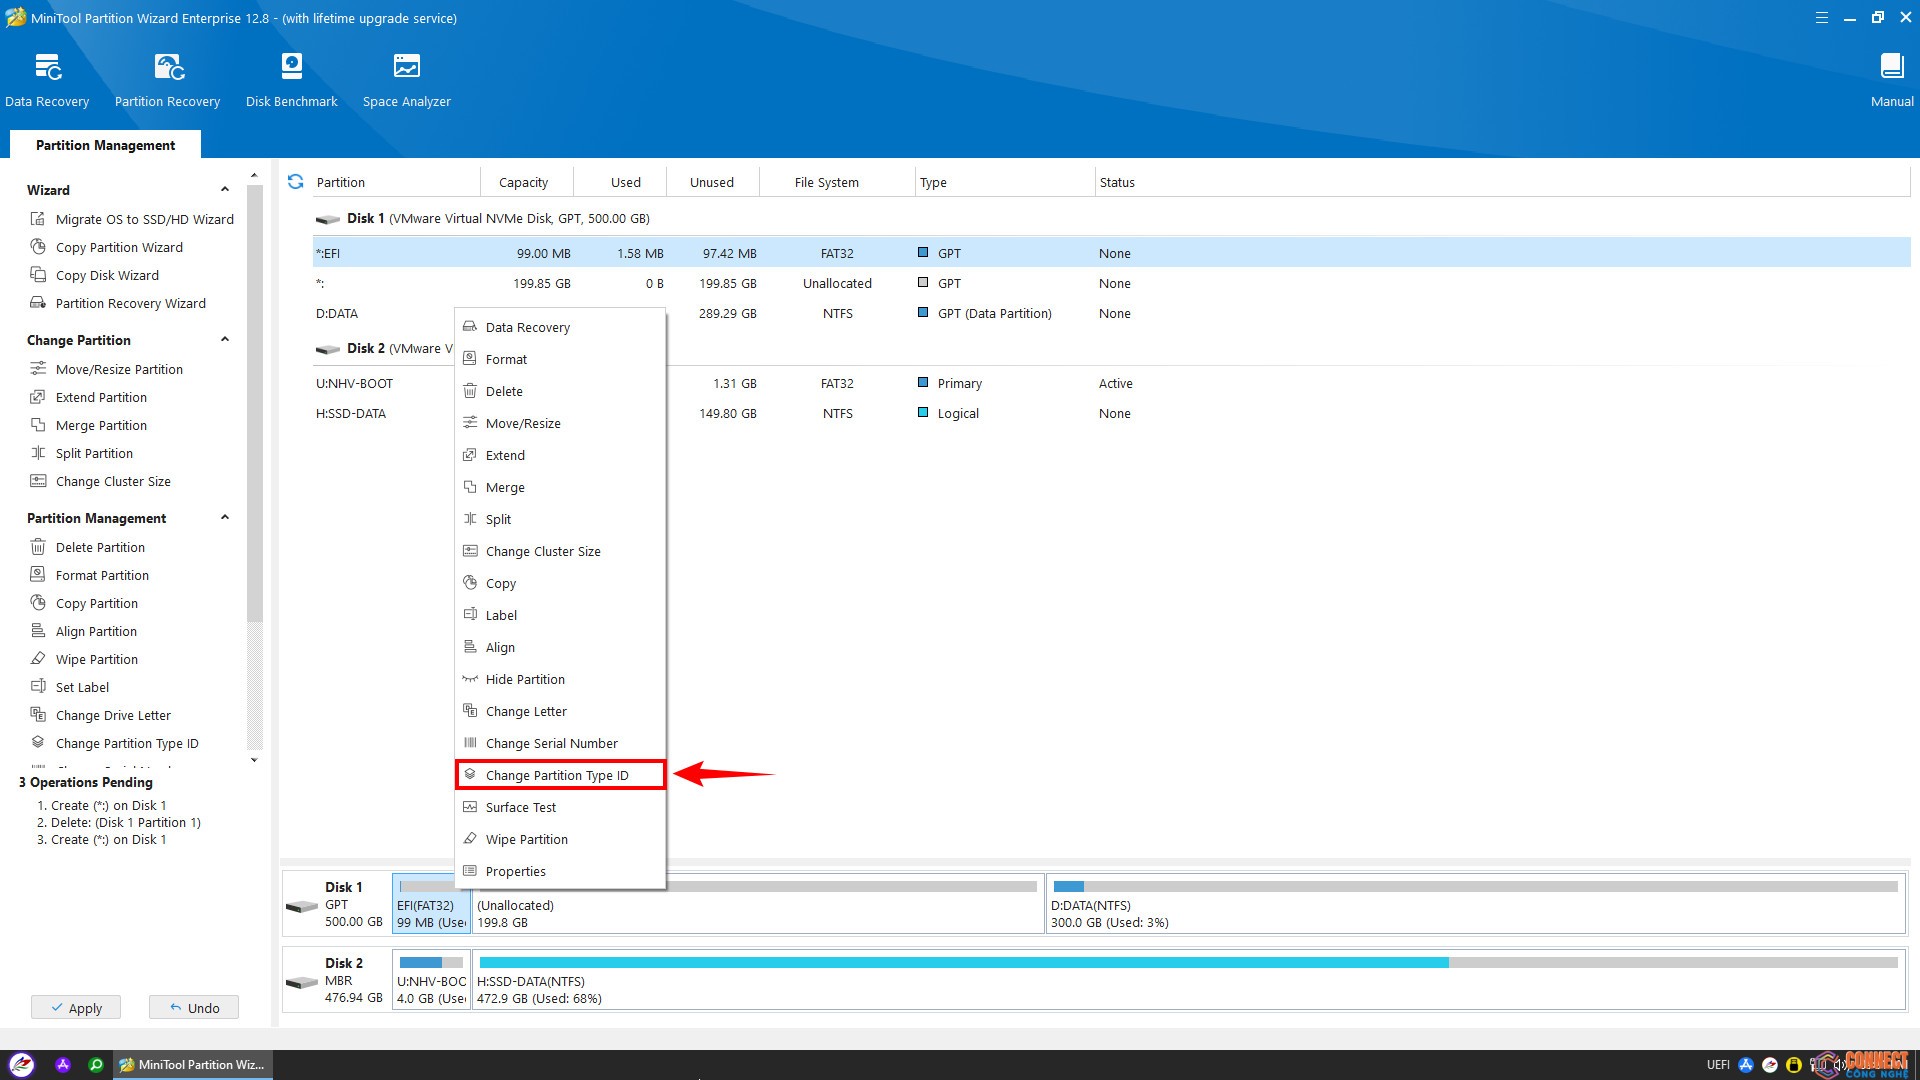Select Change Partition Type ID context entry
The image size is (1920, 1080).
pos(560,775)
